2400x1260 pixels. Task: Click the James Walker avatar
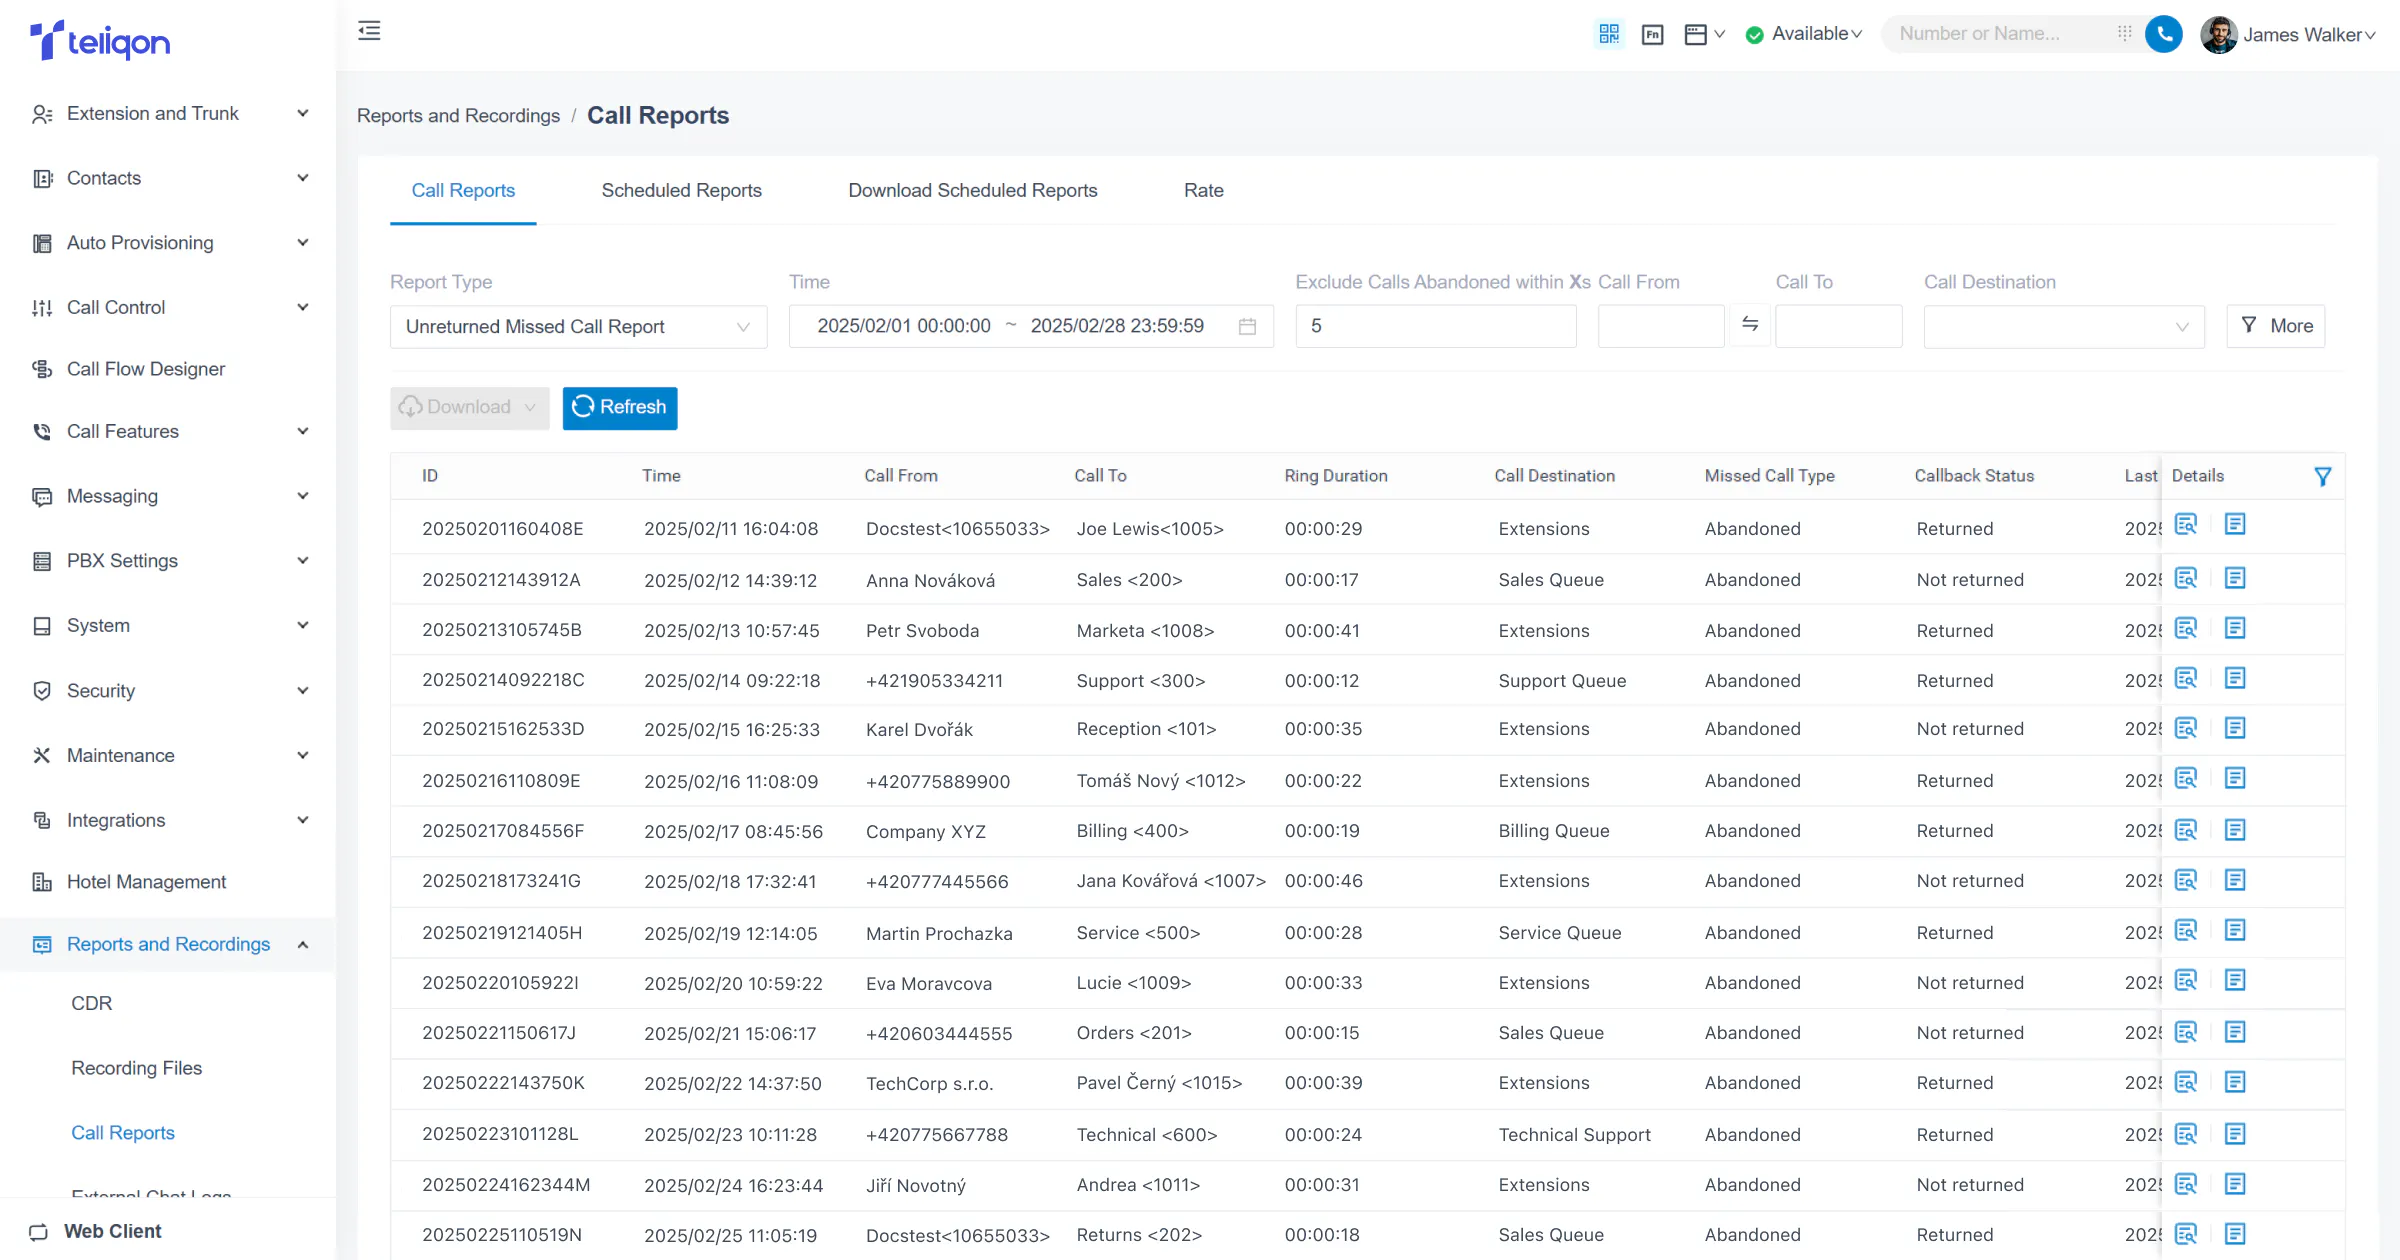tap(2219, 35)
